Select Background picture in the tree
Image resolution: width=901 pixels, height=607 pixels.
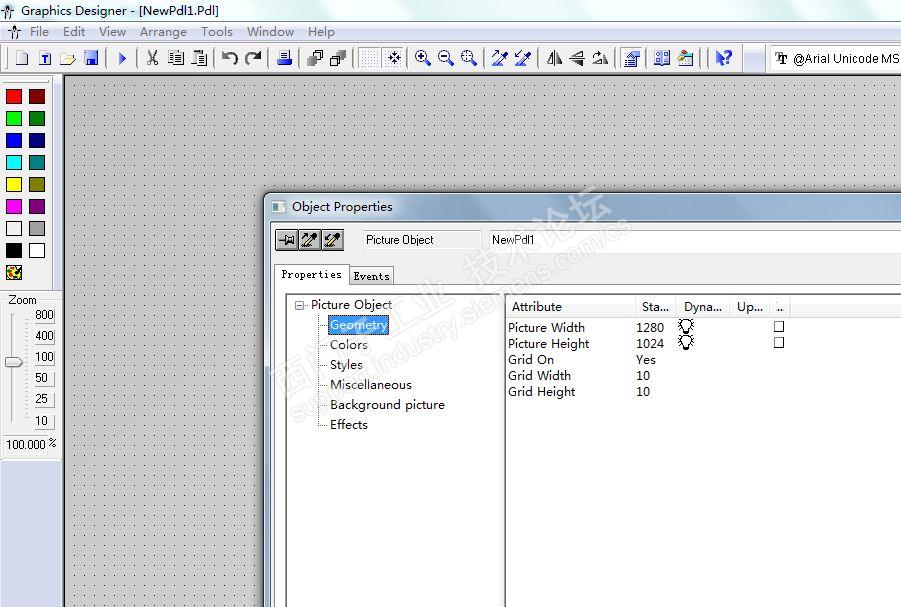coord(387,405)
